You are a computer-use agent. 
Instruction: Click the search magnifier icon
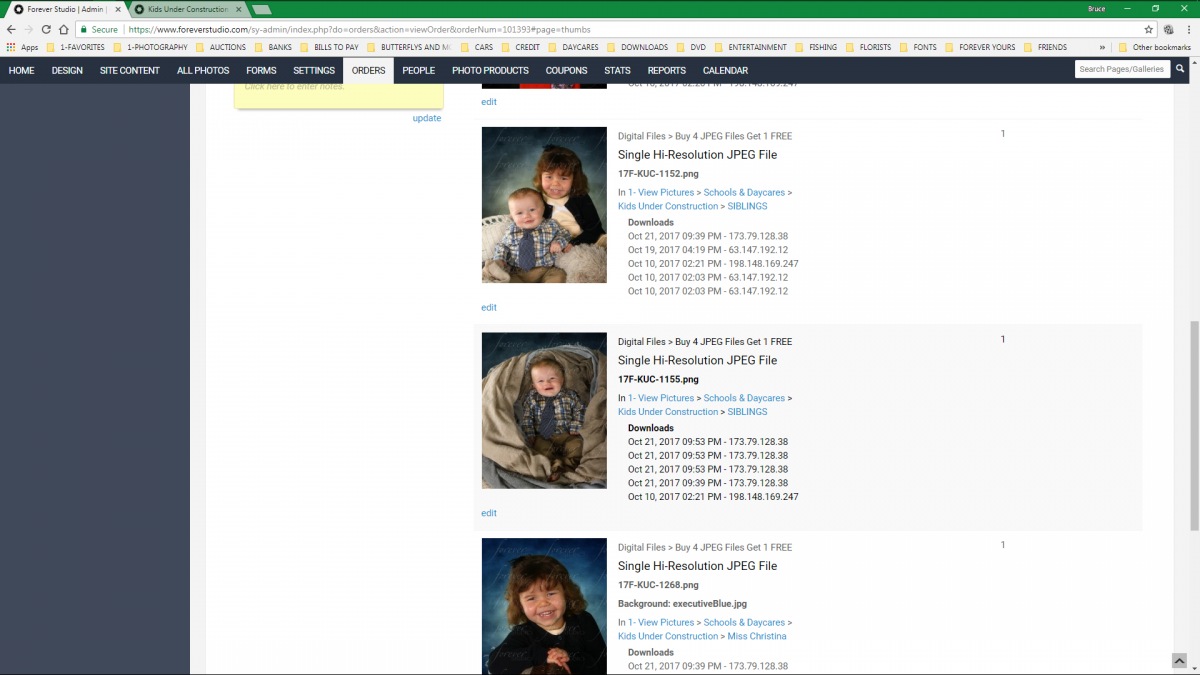pos(1180,69)
